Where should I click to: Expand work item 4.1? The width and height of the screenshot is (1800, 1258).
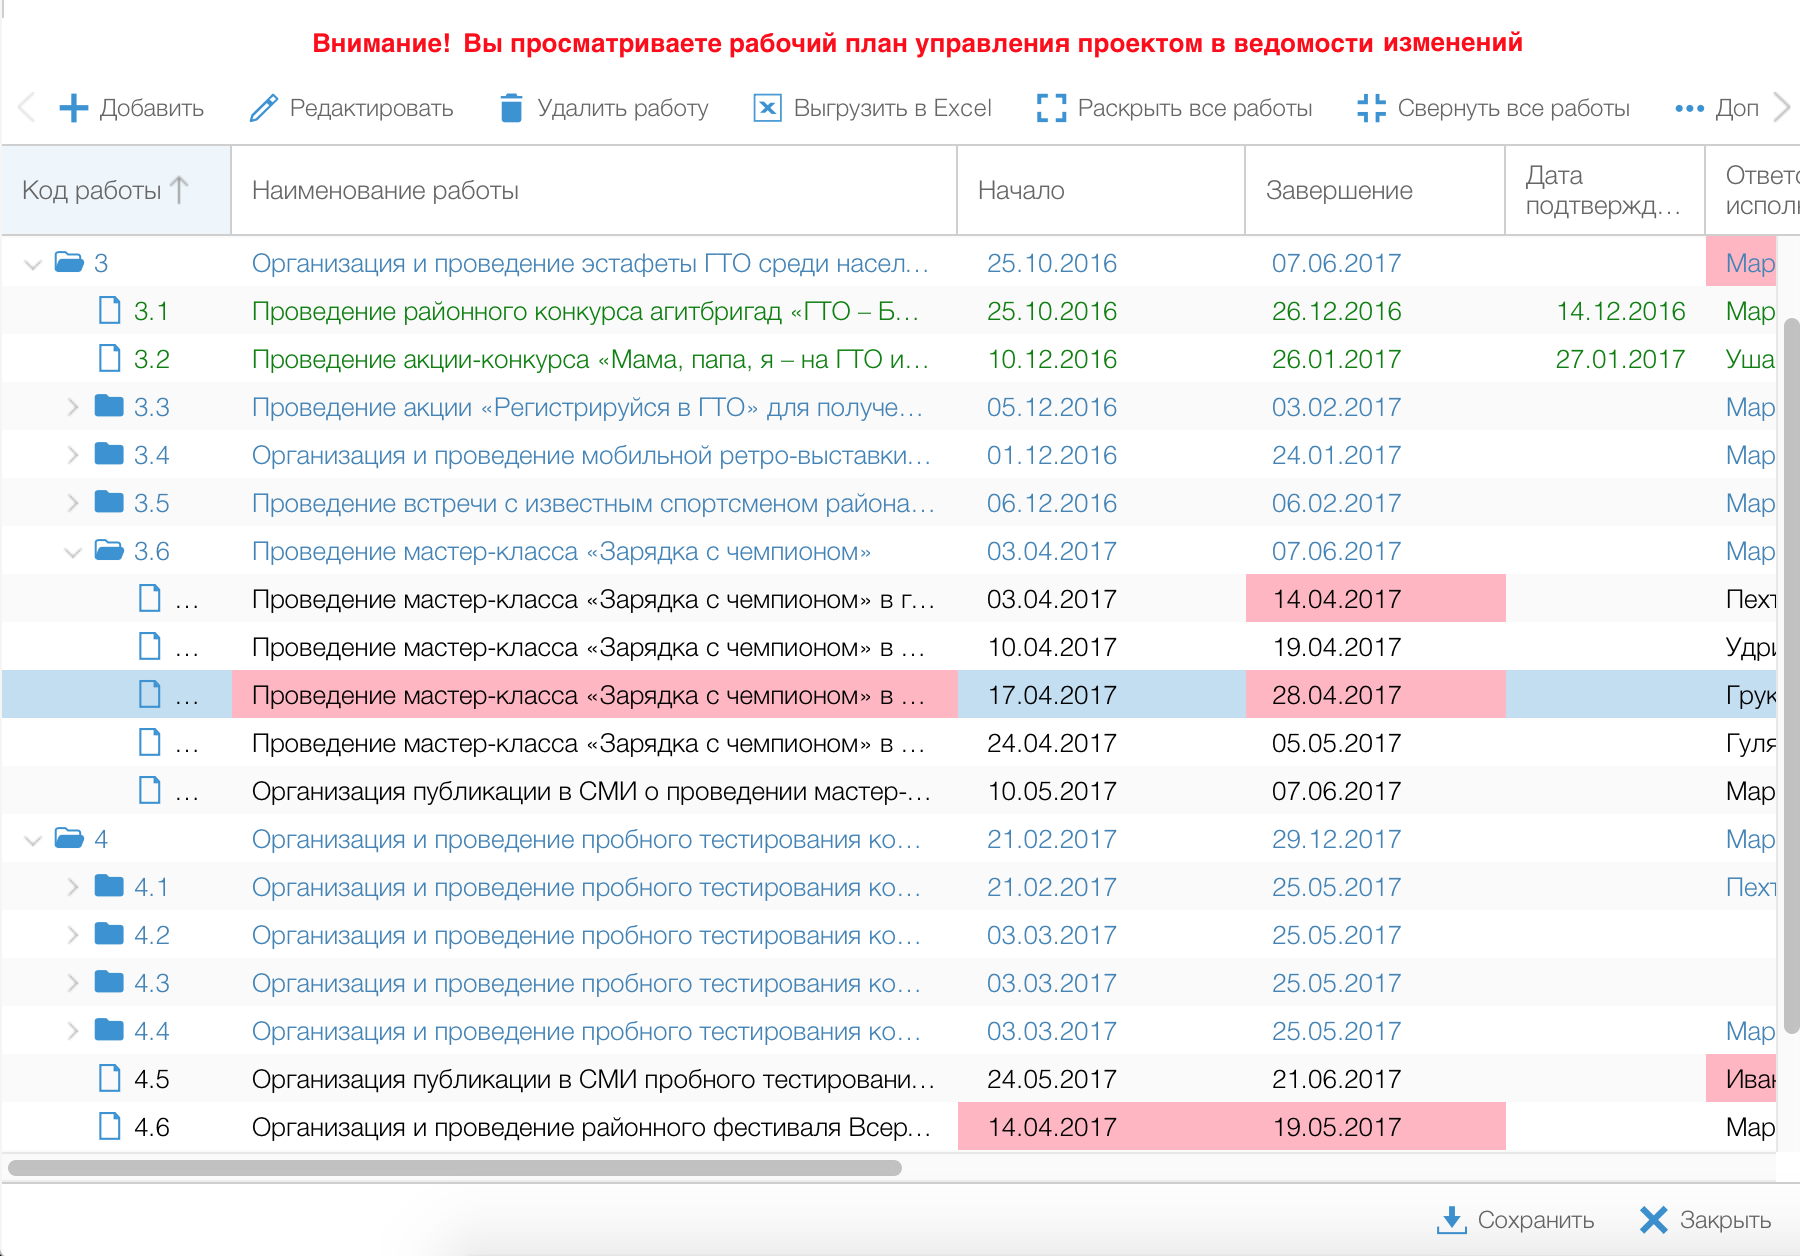click(73, 887)
